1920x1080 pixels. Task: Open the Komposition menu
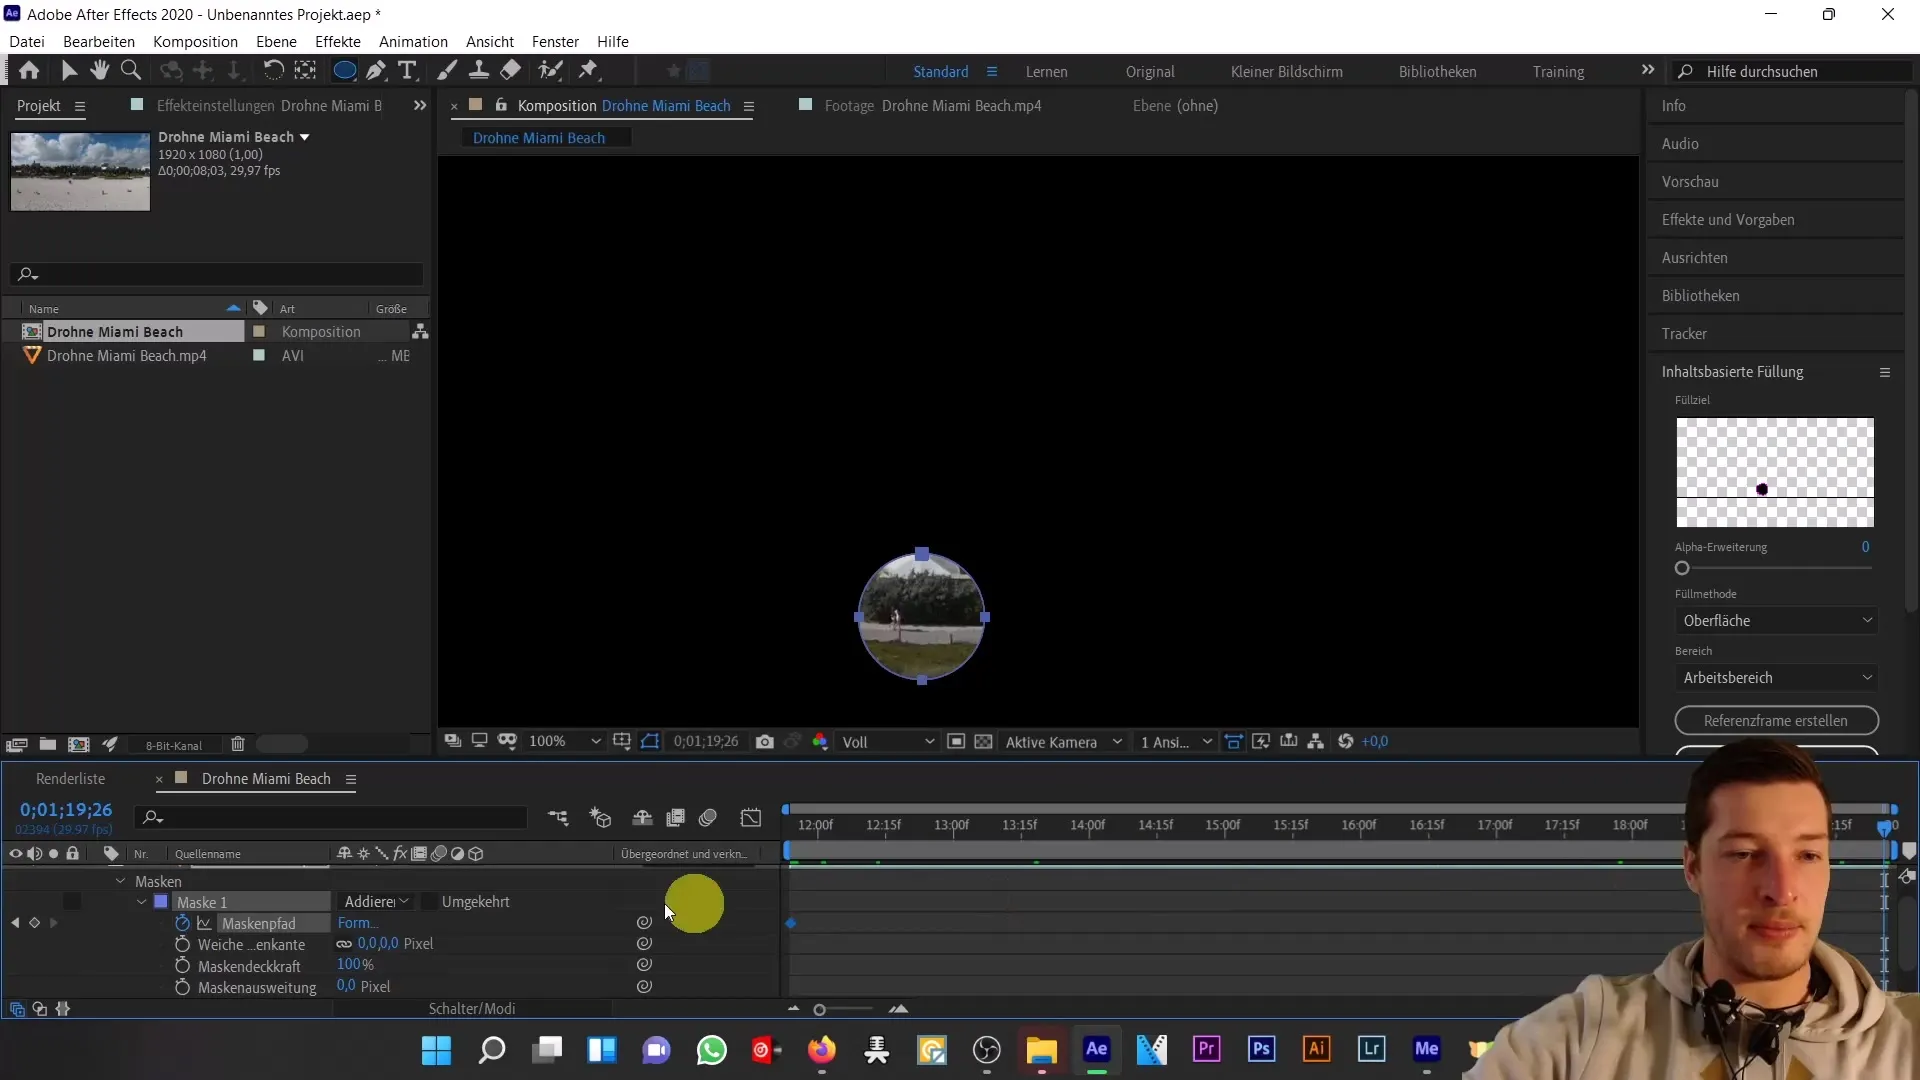coord(195,41)
